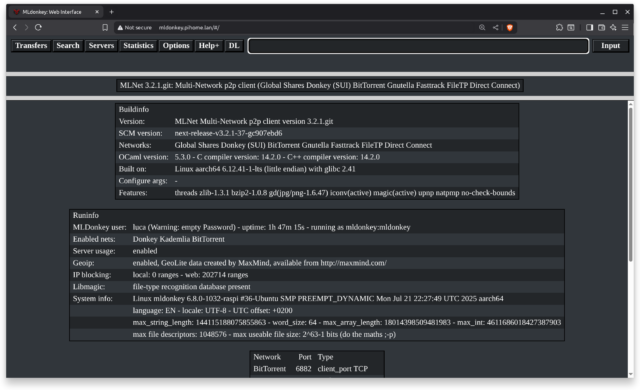Open the Transfers menu
The width and height of the screenshot is (640, 390).
pyautogui.click(x=31, y=46)
